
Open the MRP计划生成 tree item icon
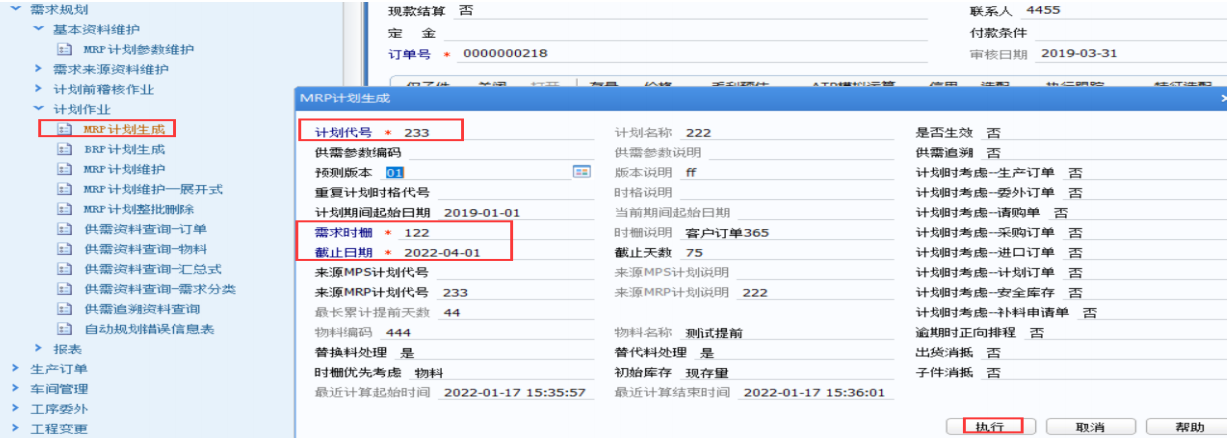[x=65, y=129]
